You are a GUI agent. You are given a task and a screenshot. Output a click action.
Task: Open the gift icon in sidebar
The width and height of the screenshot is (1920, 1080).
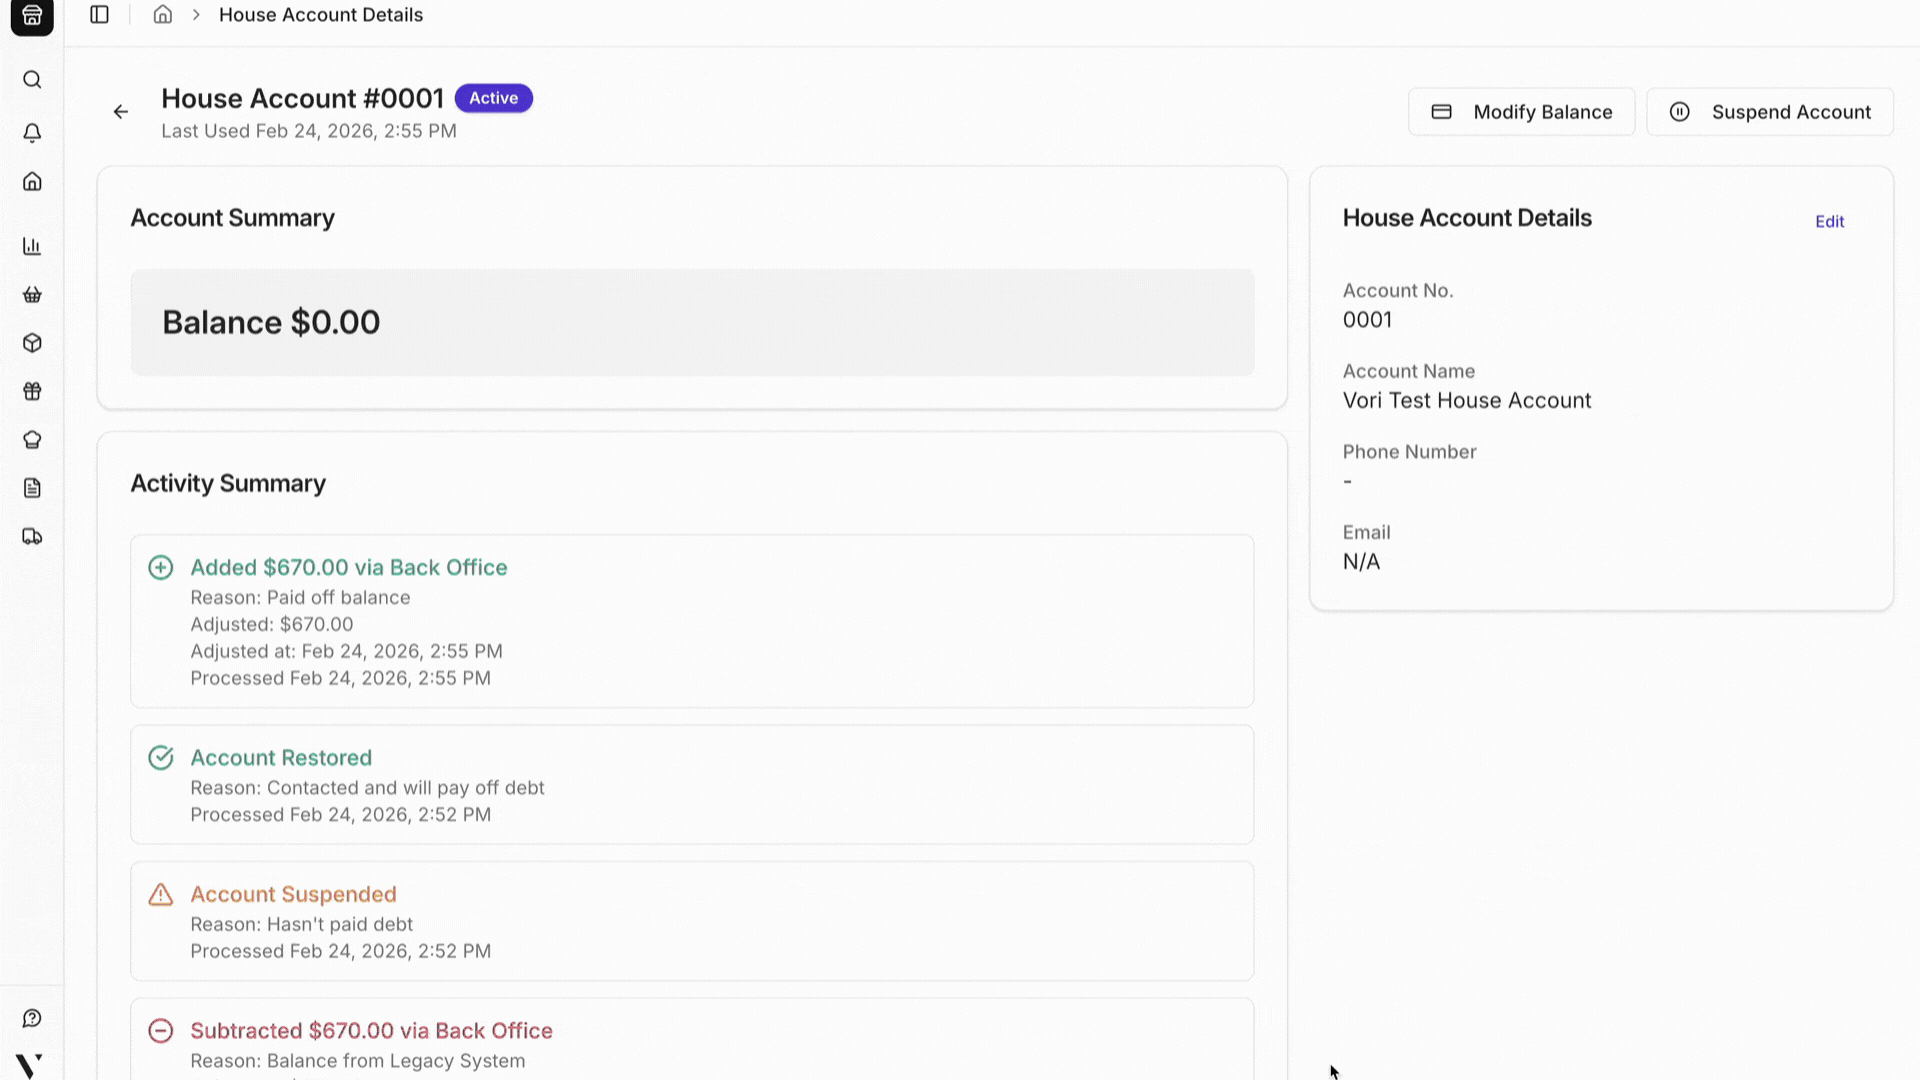pyautogui.click(x=32, y=391)
